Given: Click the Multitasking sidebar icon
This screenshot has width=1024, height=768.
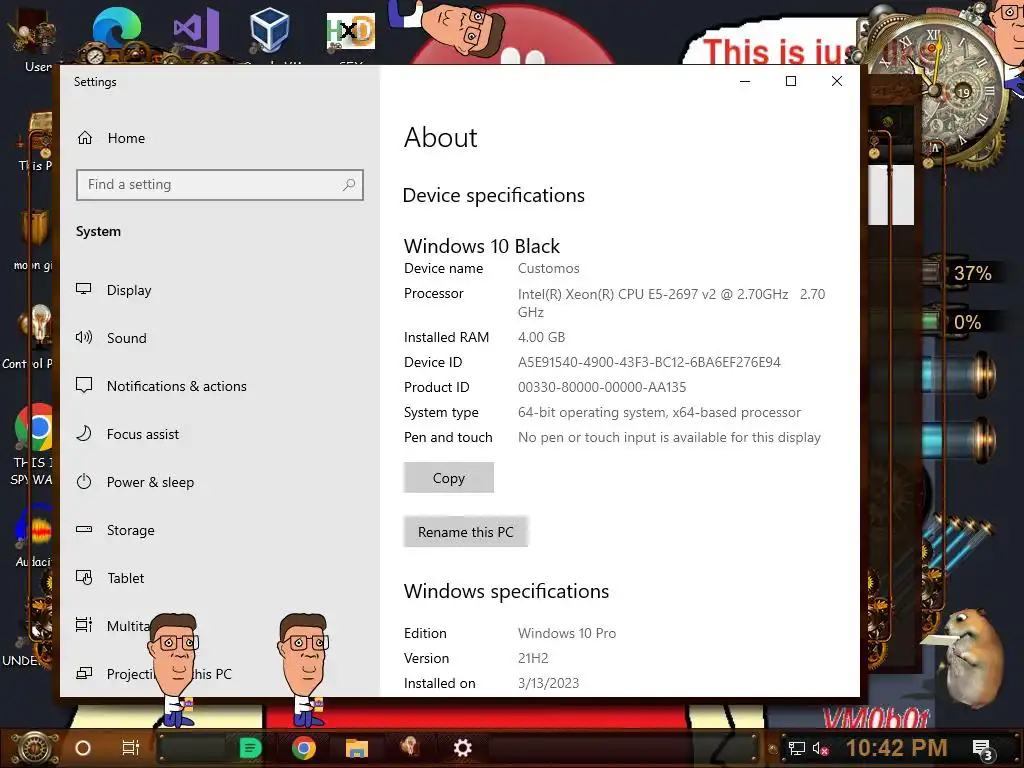Looking at the screenshot, I should tap(84, 625).
